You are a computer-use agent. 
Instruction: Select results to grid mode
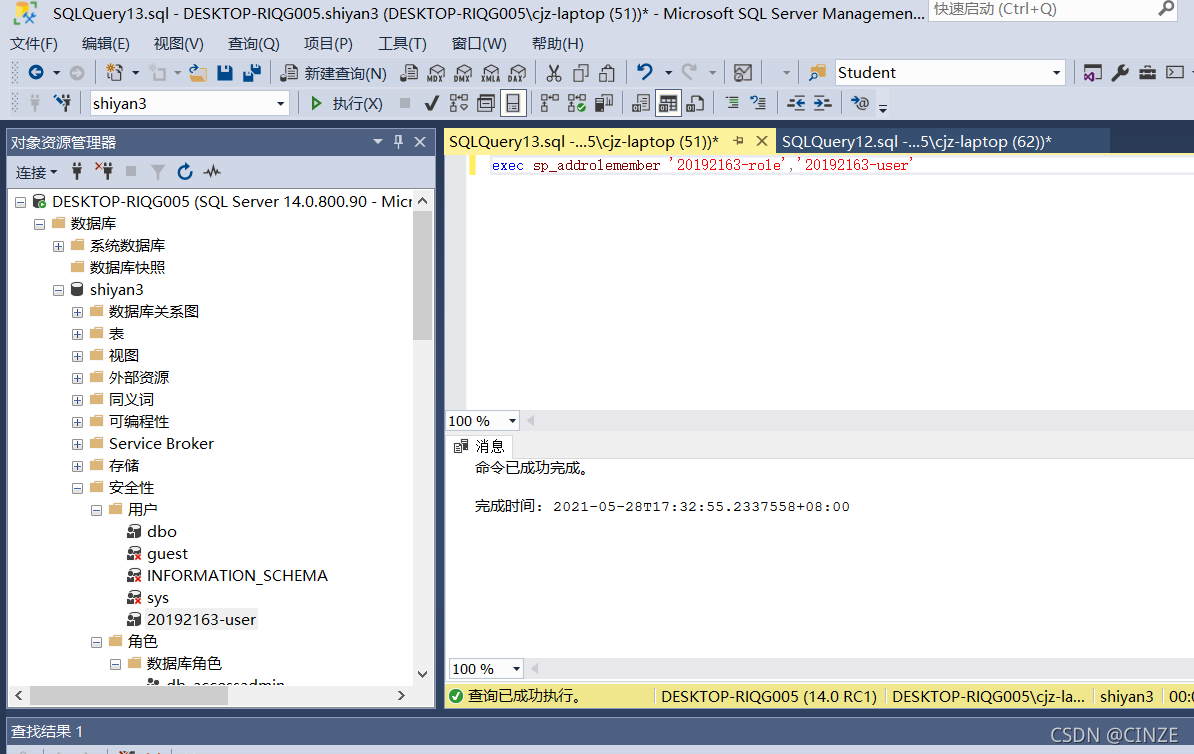tap(668, 103)
